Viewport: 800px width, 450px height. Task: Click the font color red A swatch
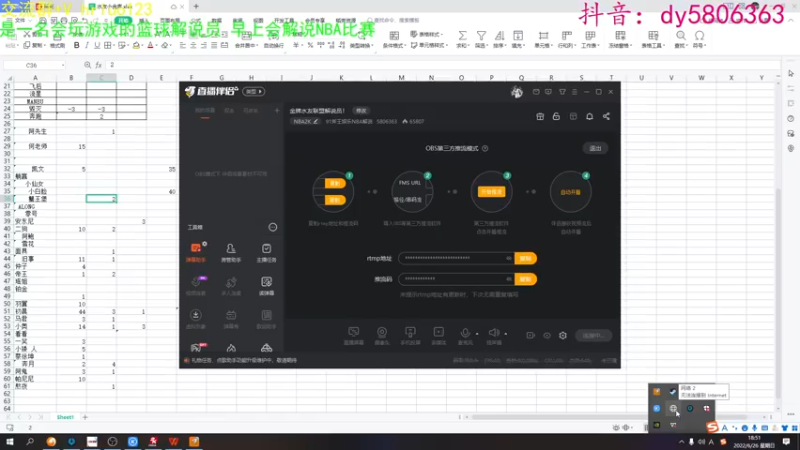tap(151, 46)
